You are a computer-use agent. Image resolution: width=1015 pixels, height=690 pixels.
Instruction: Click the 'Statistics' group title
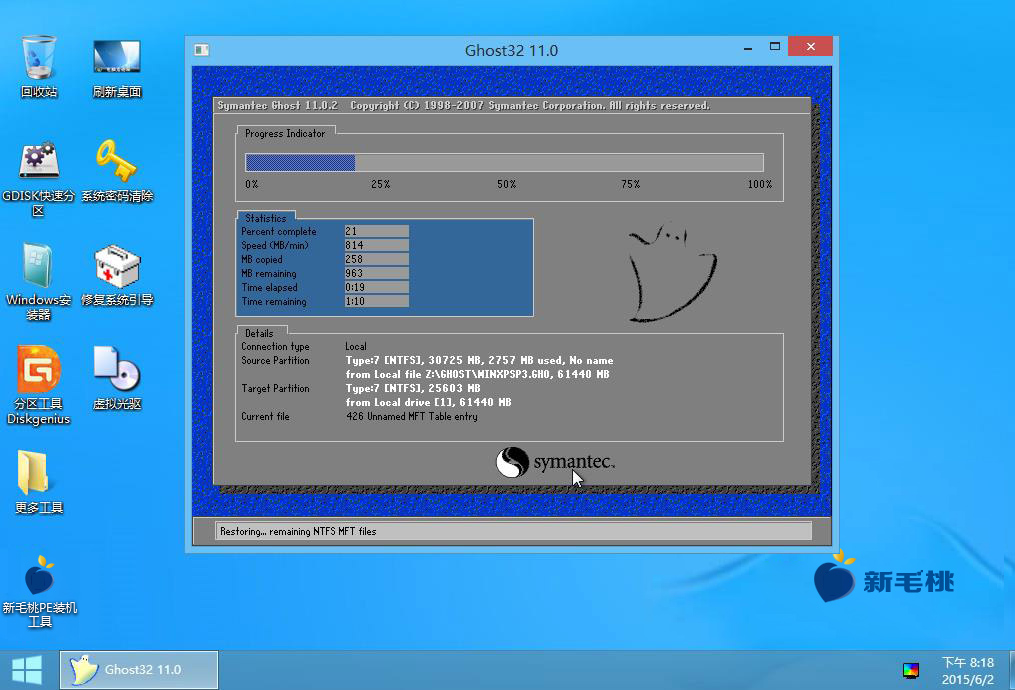point(265,218)
